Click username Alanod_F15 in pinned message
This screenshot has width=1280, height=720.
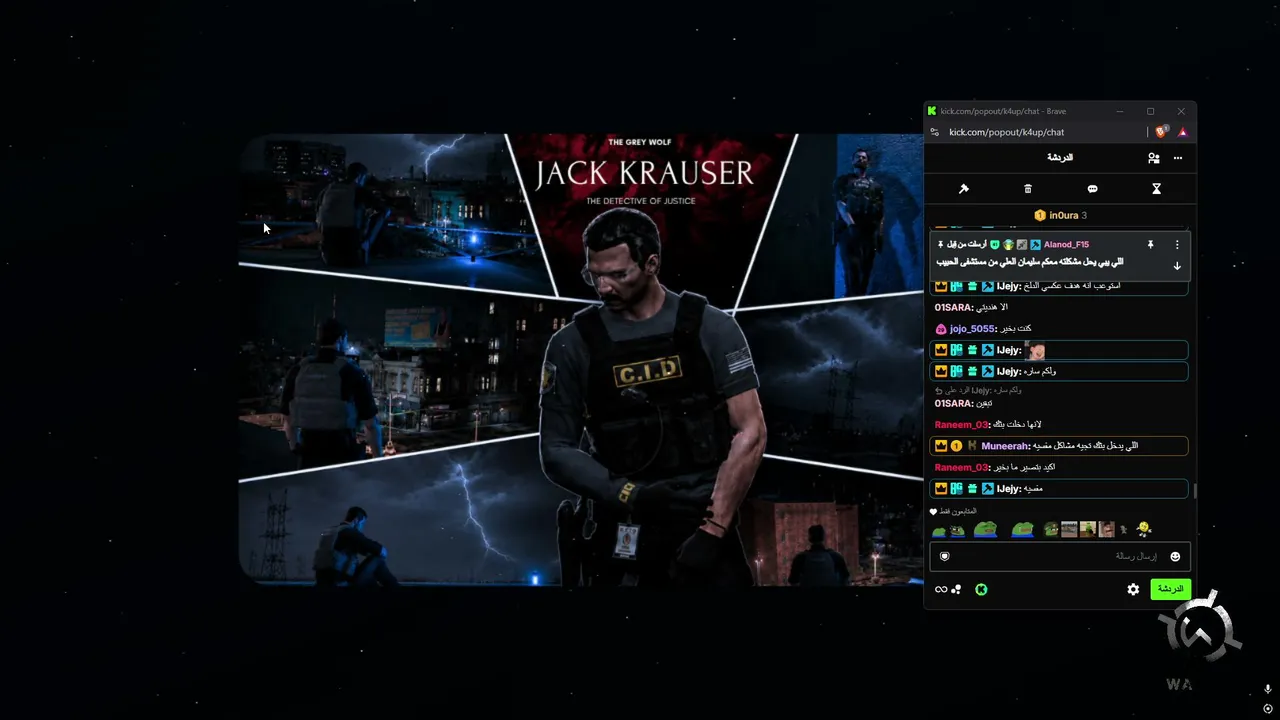click(x=1066, y=244)
